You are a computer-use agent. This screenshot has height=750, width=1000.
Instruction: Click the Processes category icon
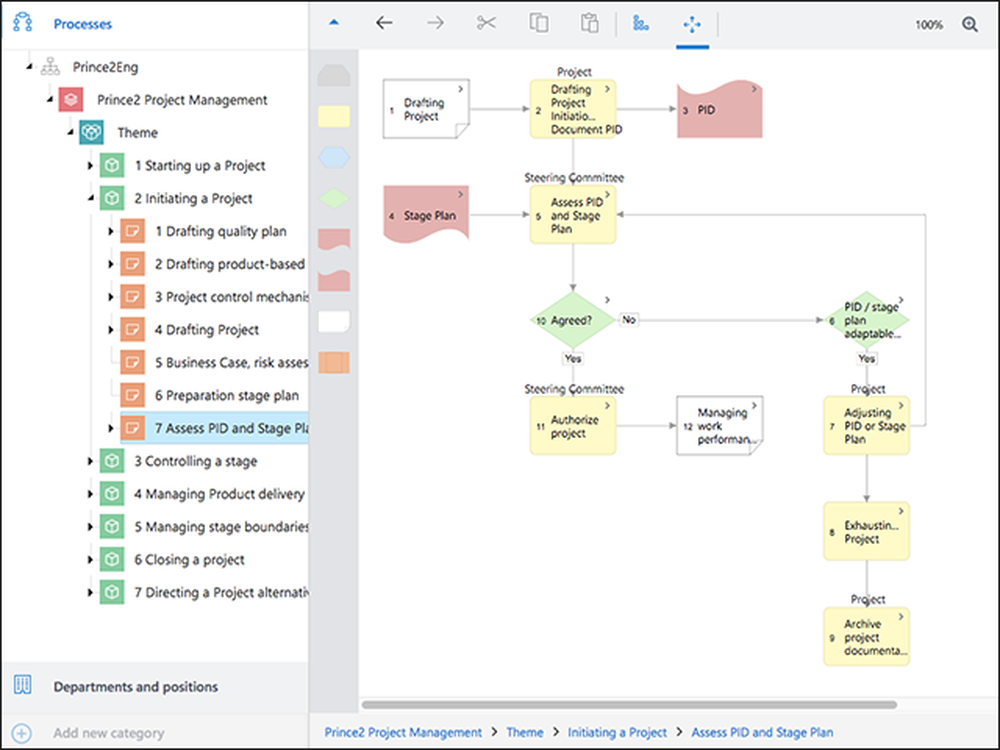[x=22, y=22]
